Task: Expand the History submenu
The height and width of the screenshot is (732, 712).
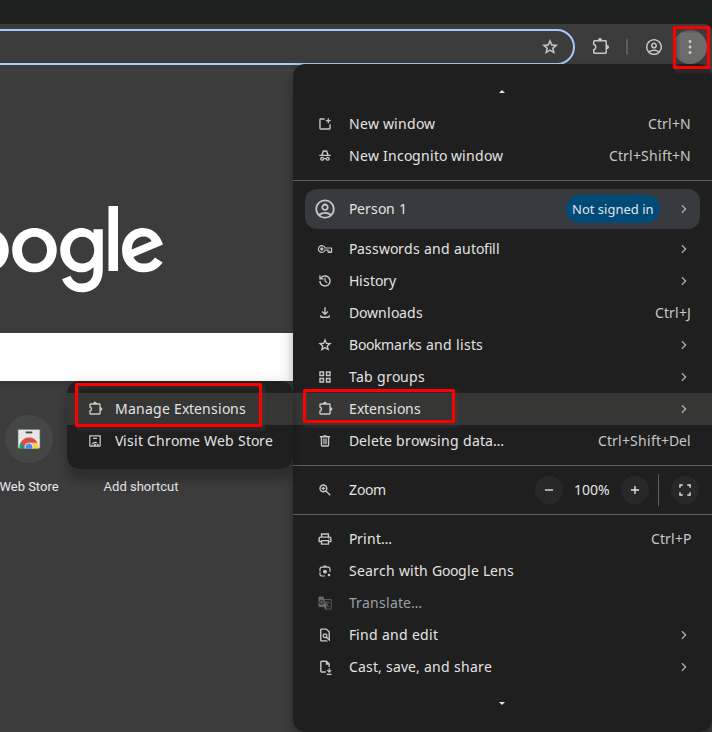Action: [x=502, y=281]
